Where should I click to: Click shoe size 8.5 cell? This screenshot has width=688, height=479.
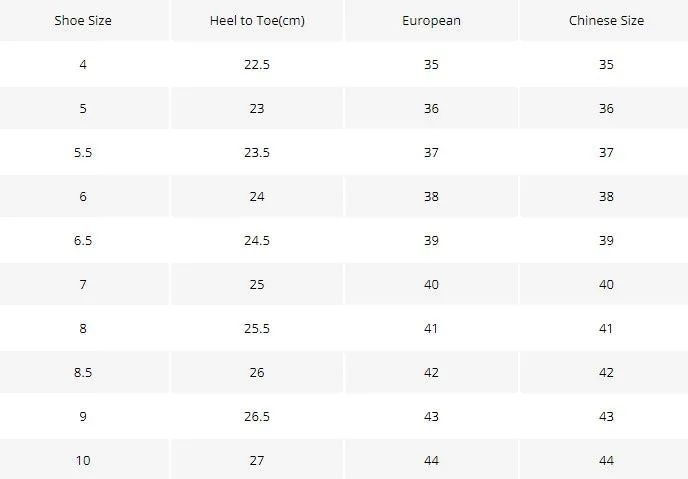pyautogui.click(x=83, y=372)
